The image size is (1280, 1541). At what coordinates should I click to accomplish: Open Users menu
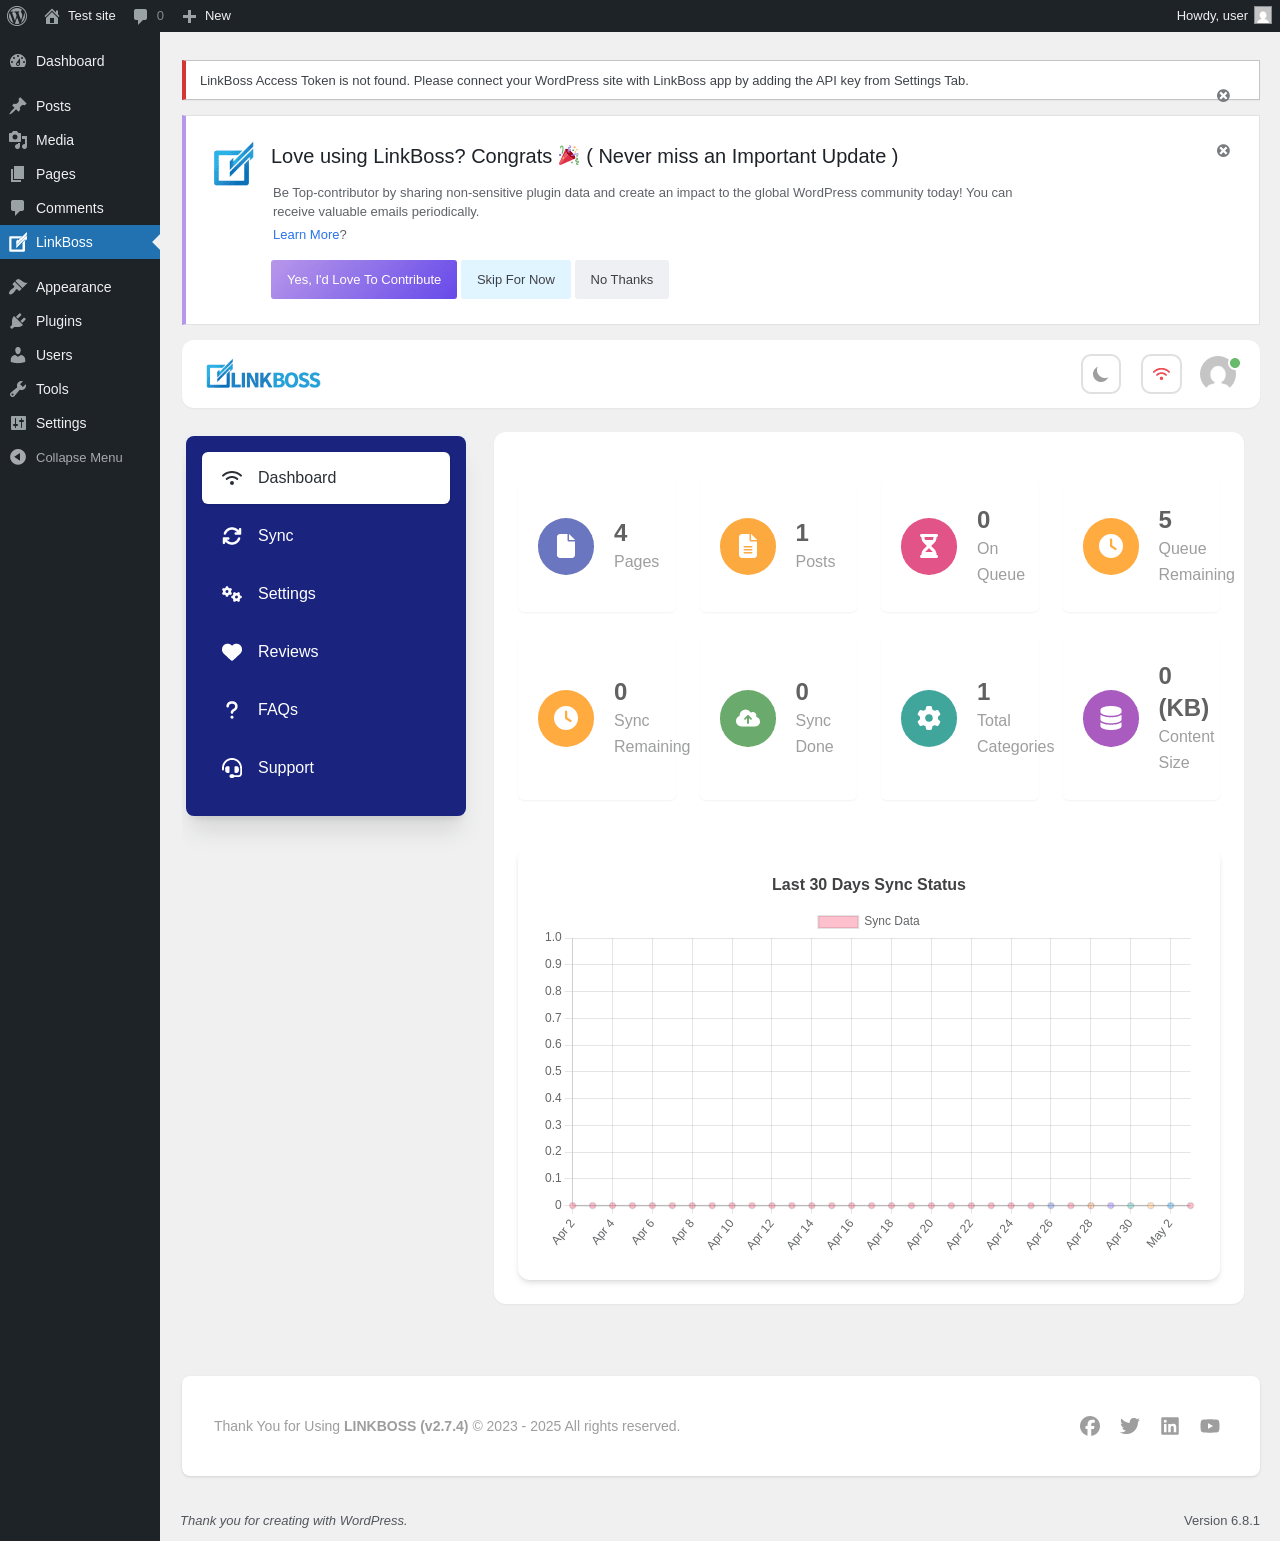click(80, 355)
